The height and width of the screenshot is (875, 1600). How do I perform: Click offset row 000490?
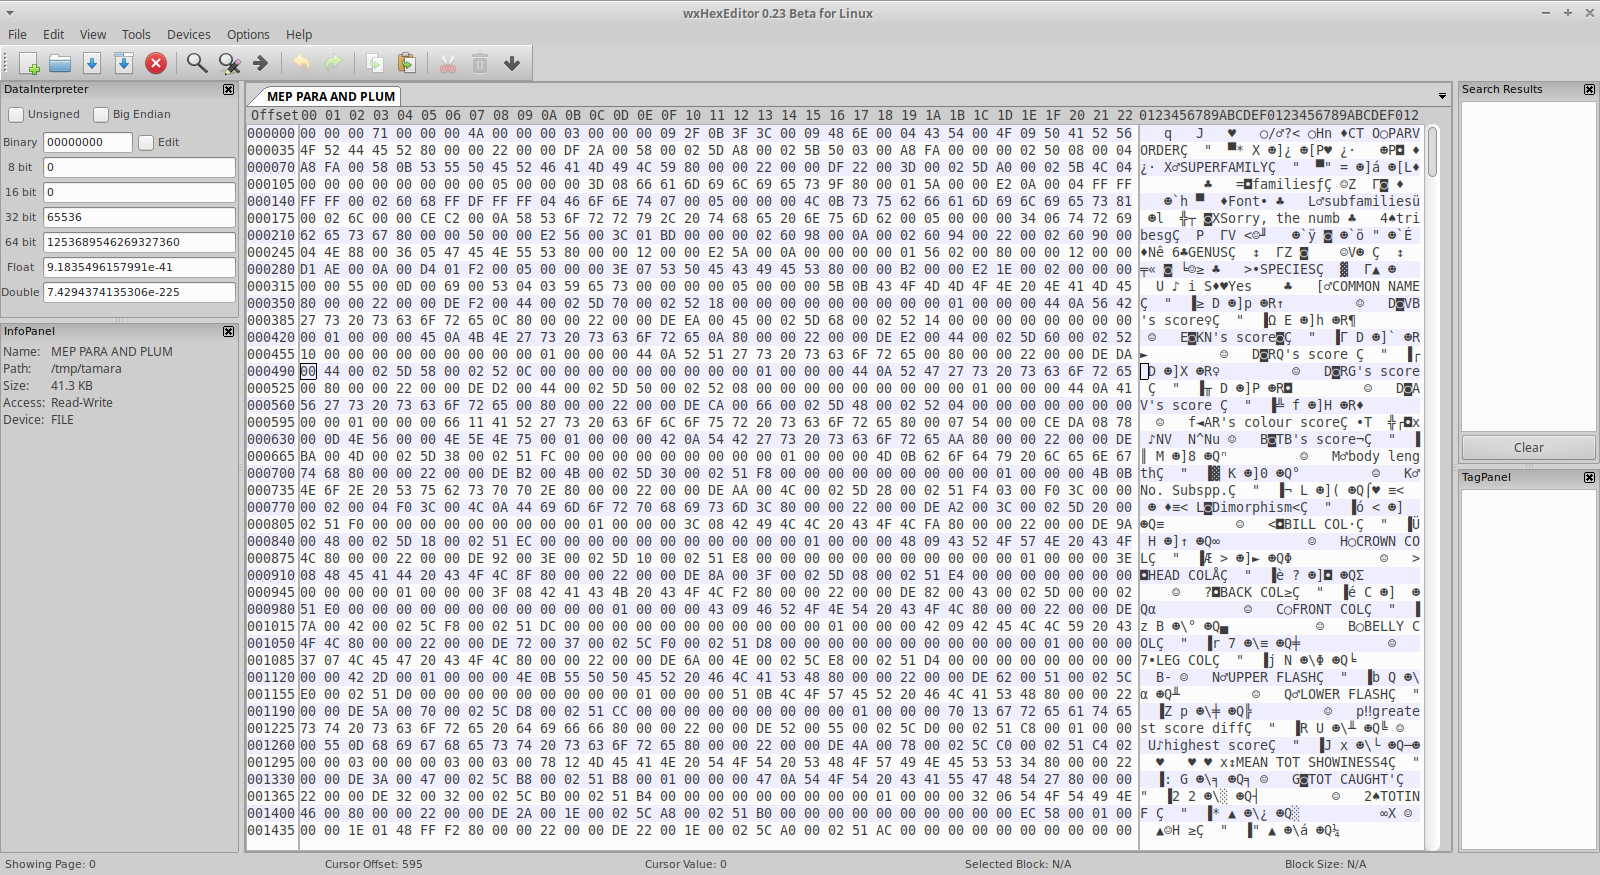coord(271,371)
